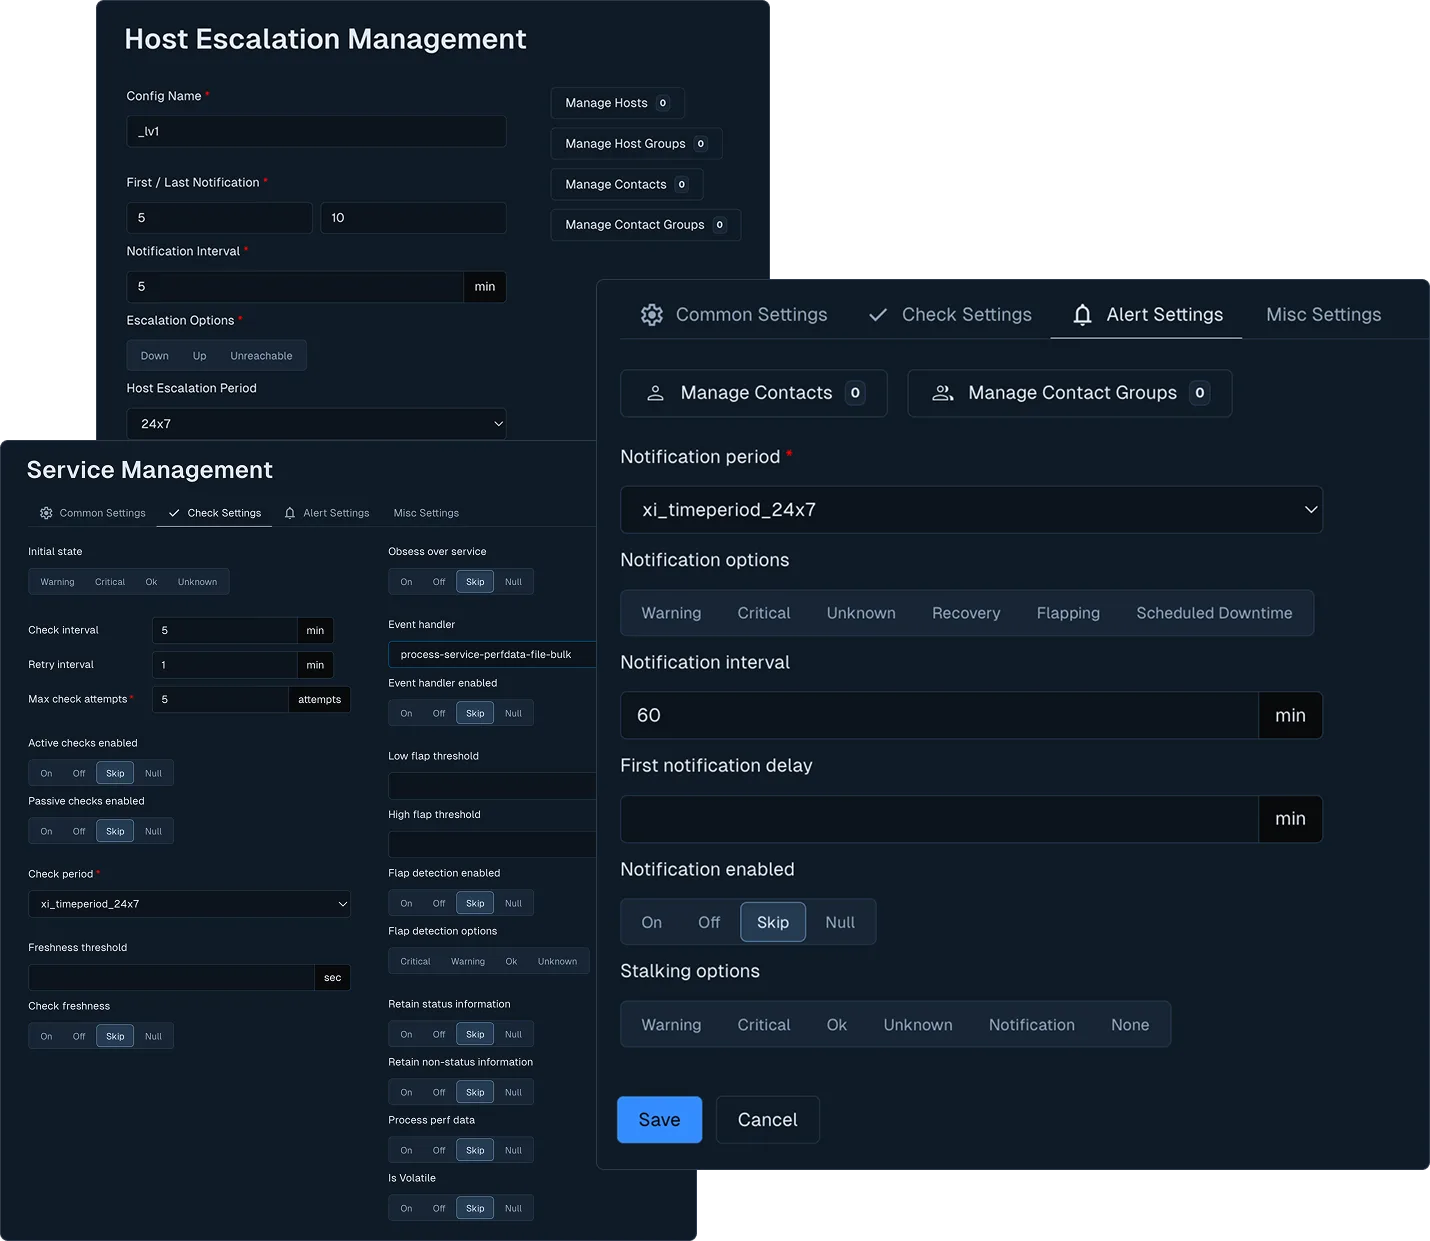Set Is Volatile to Off

pyautogui.click(x=439, y=1209)
